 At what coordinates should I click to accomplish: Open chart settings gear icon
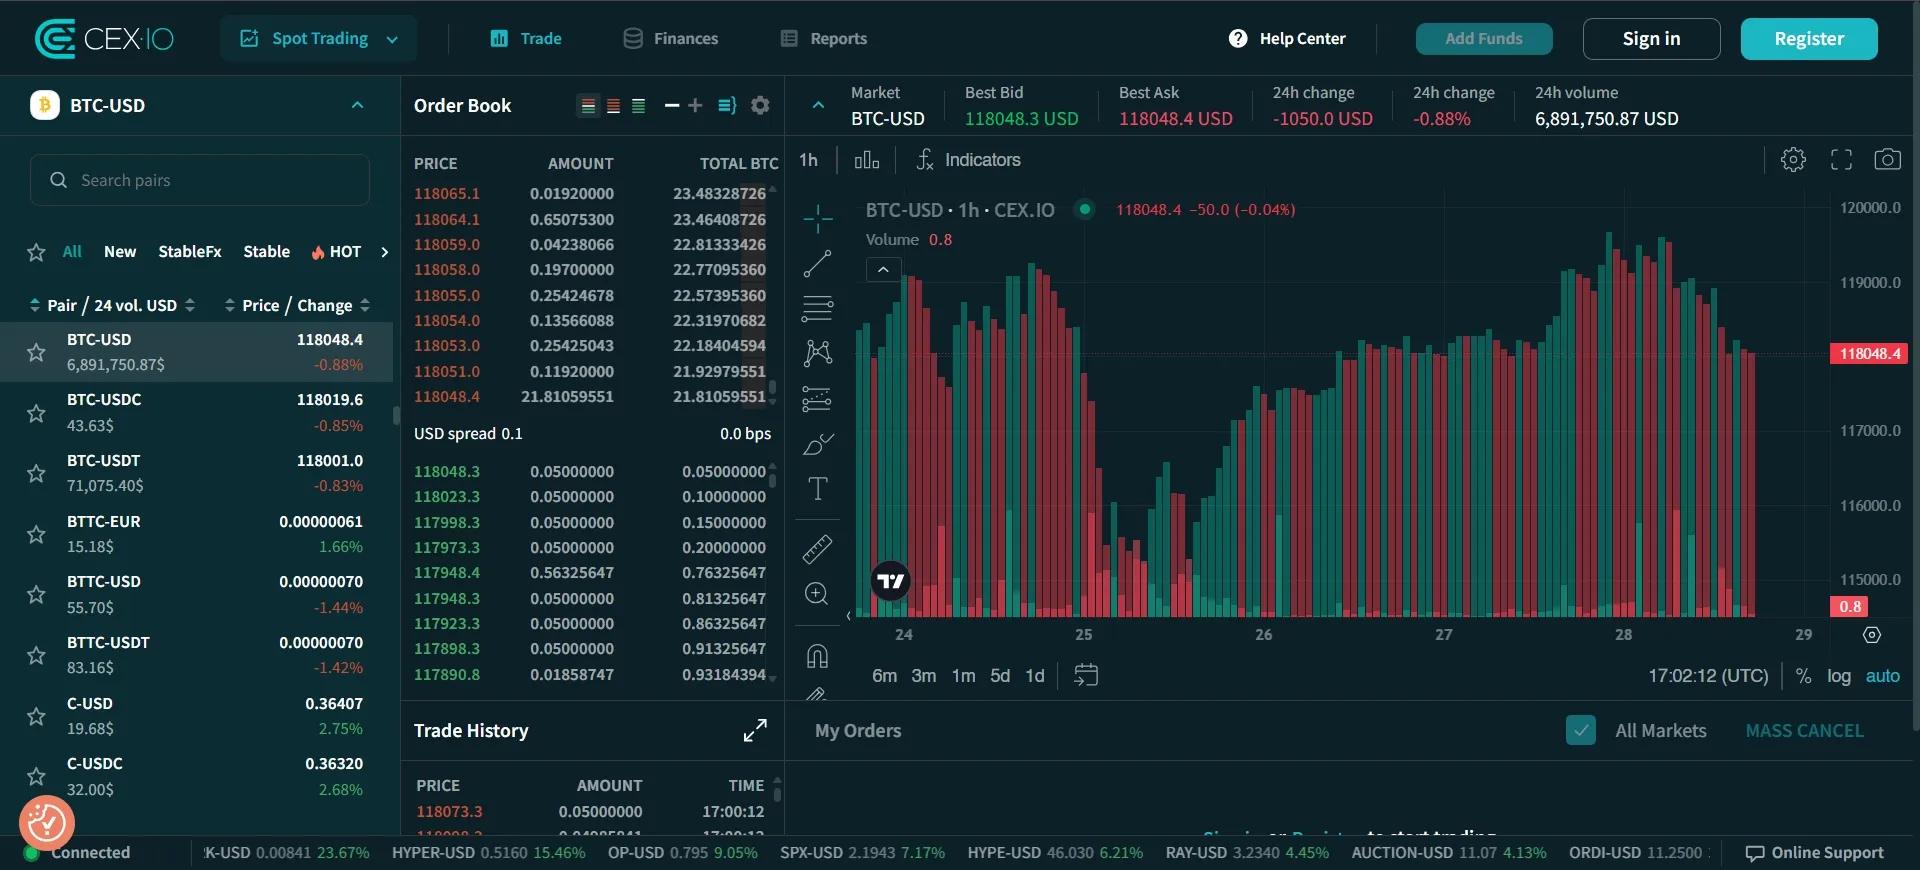[1793, 159]
